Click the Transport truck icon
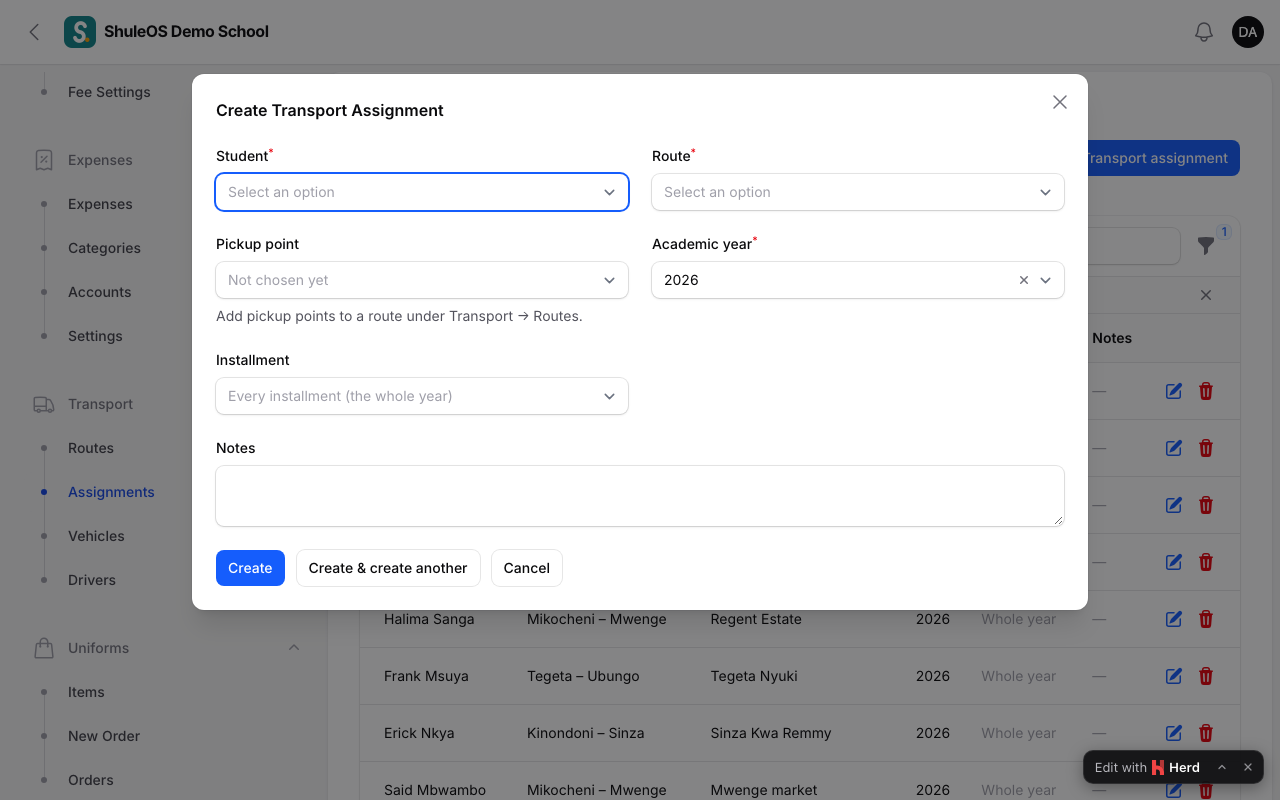1280x800 pixels. 44,404
